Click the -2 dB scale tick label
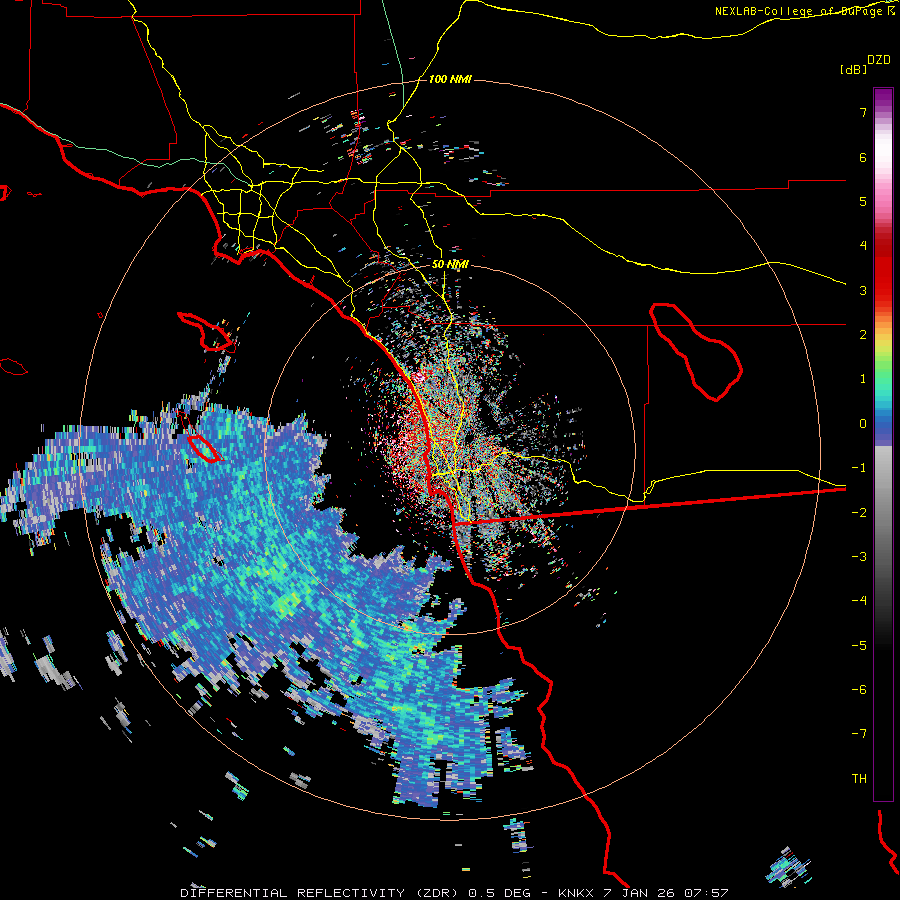 coord(859,513)
